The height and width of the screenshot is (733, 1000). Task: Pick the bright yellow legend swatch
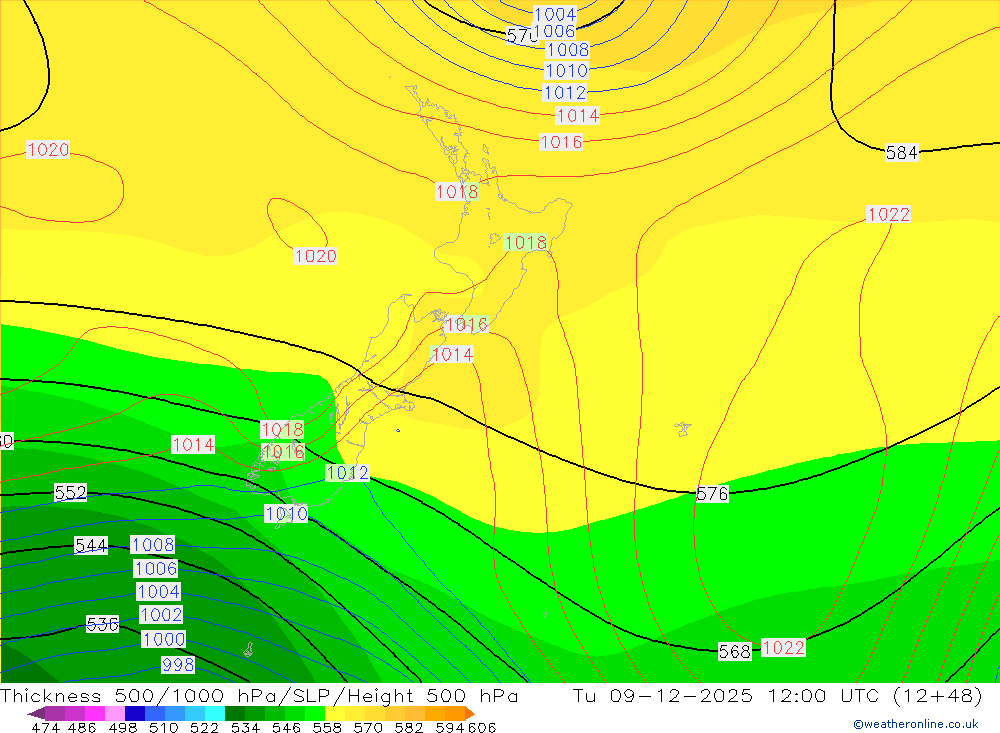[335, 713]
